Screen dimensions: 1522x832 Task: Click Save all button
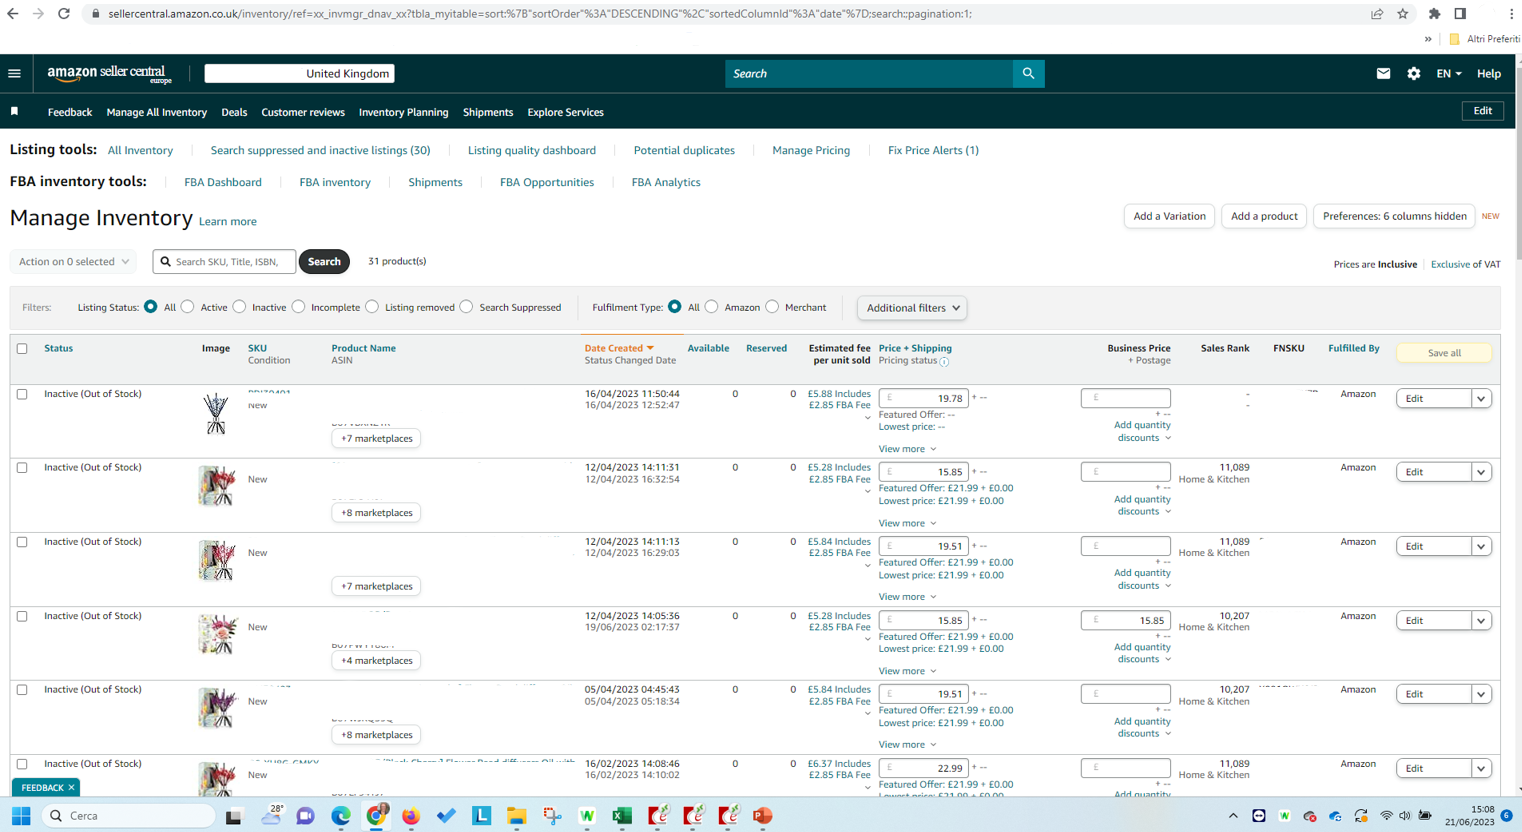tap(1444, 353)
